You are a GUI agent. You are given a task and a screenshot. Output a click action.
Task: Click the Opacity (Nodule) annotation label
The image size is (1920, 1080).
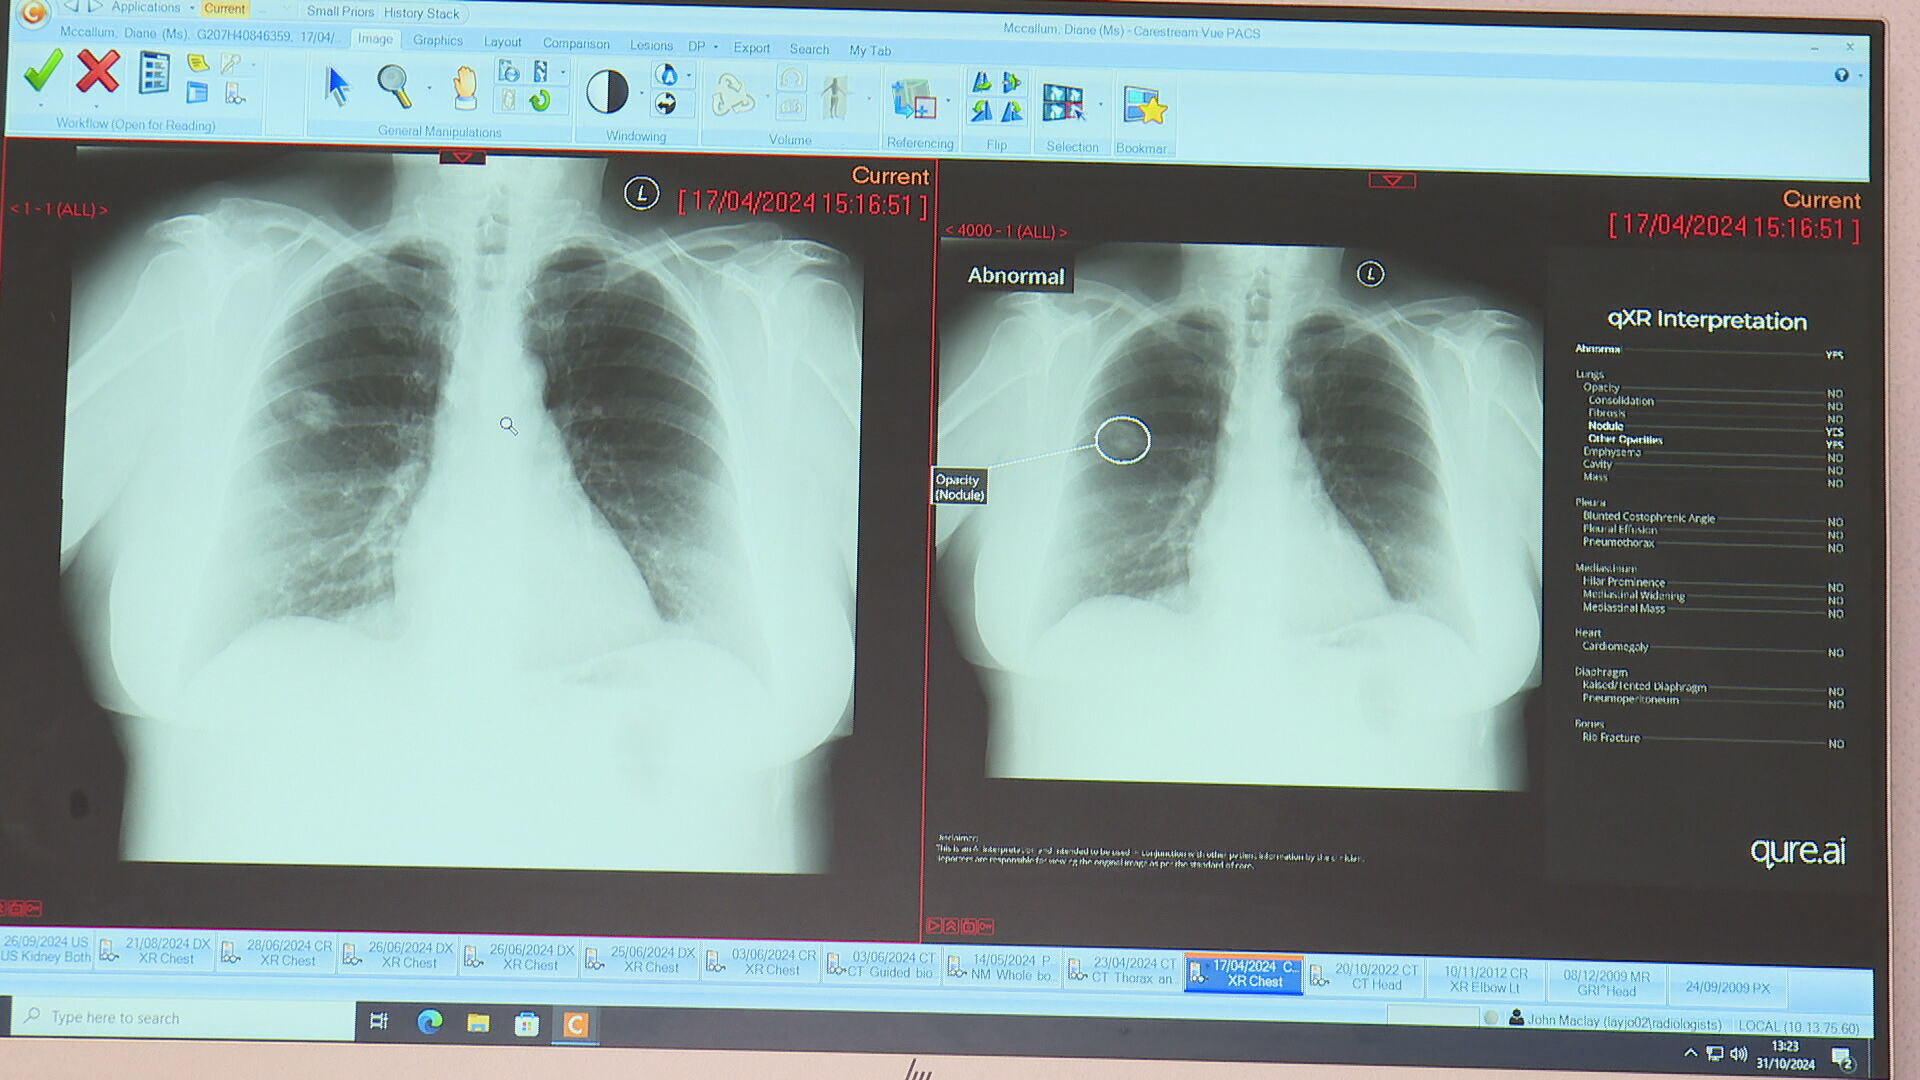(x=959, y=487)
